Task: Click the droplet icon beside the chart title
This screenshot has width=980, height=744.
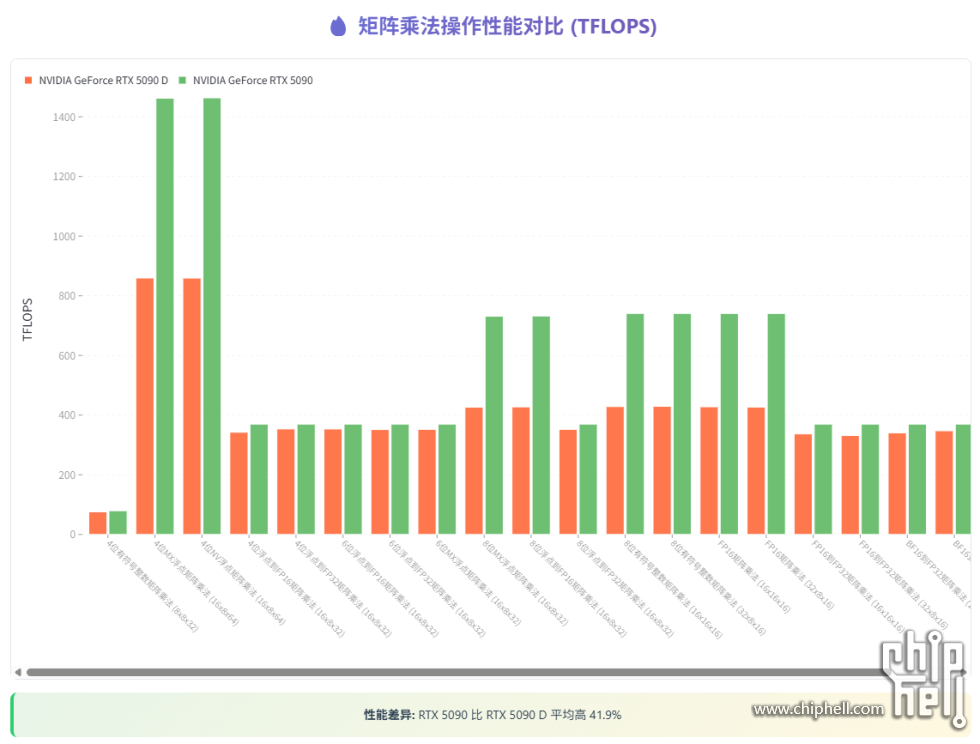Action: (338, 26)
